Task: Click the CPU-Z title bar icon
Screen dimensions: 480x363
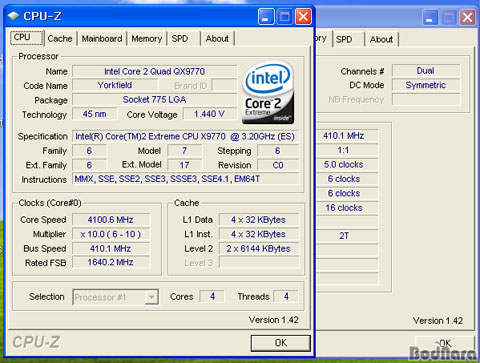Action: (x=13, y=16)
